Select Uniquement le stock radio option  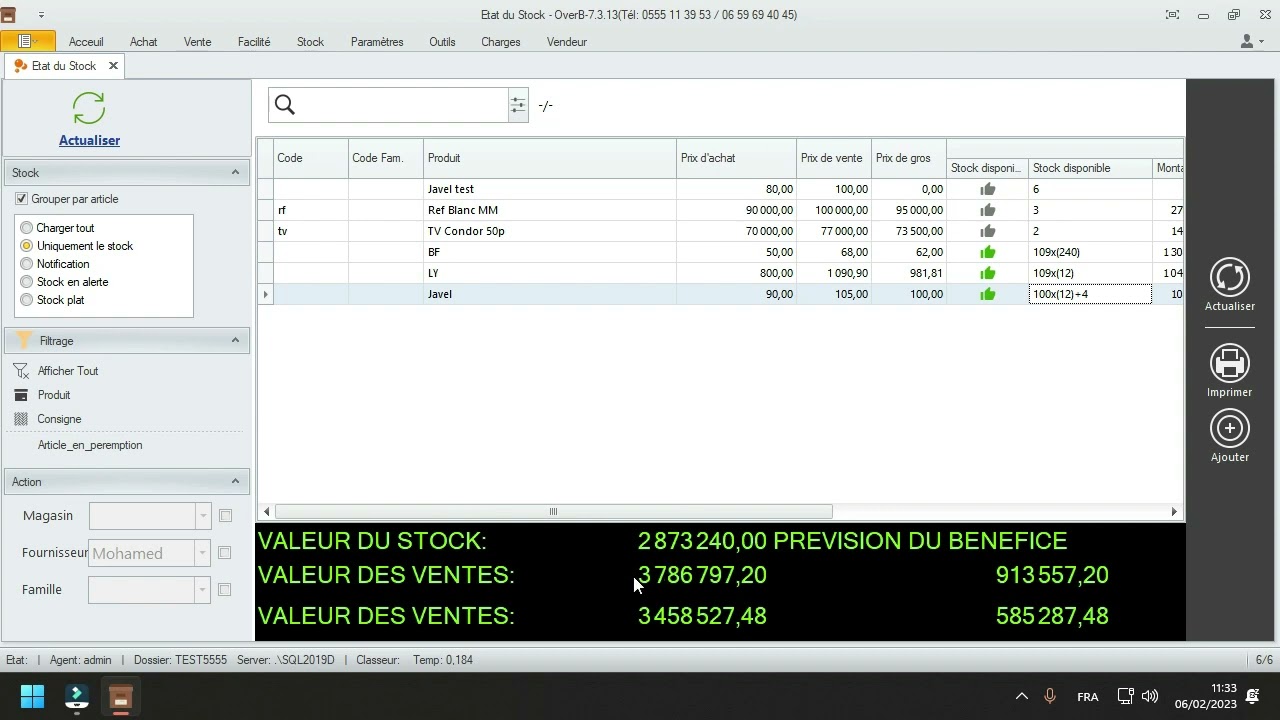pyautogui.click(x=27, y=246)
